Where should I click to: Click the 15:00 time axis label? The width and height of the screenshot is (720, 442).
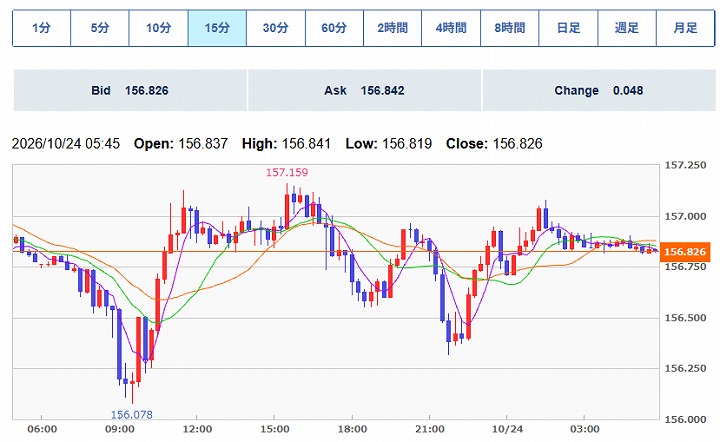tap(275, 429)
